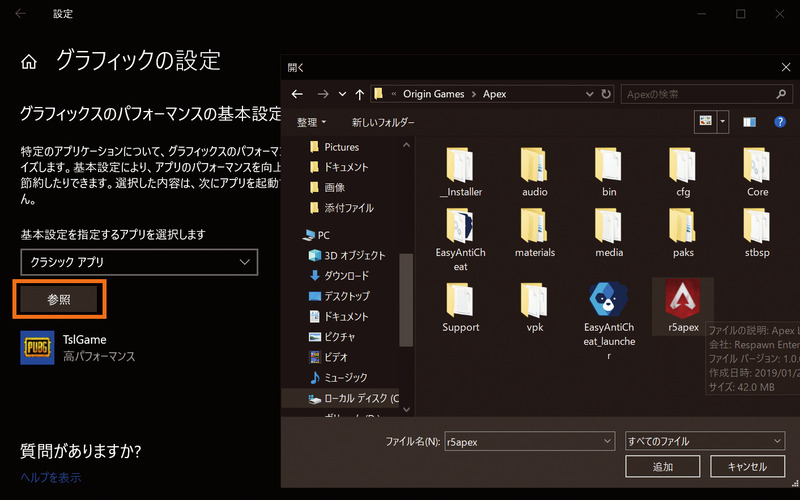Click the キャンセル button

[x=747, y=466]
